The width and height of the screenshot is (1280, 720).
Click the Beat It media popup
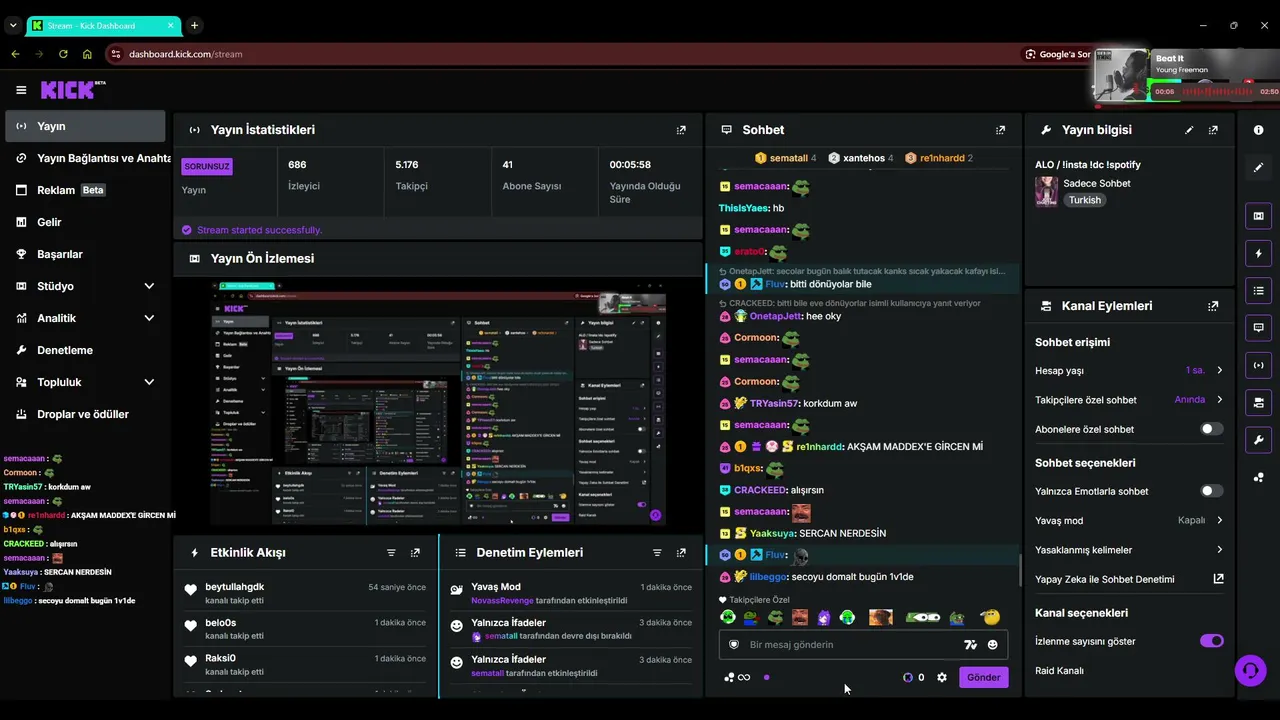(1186, 75)
